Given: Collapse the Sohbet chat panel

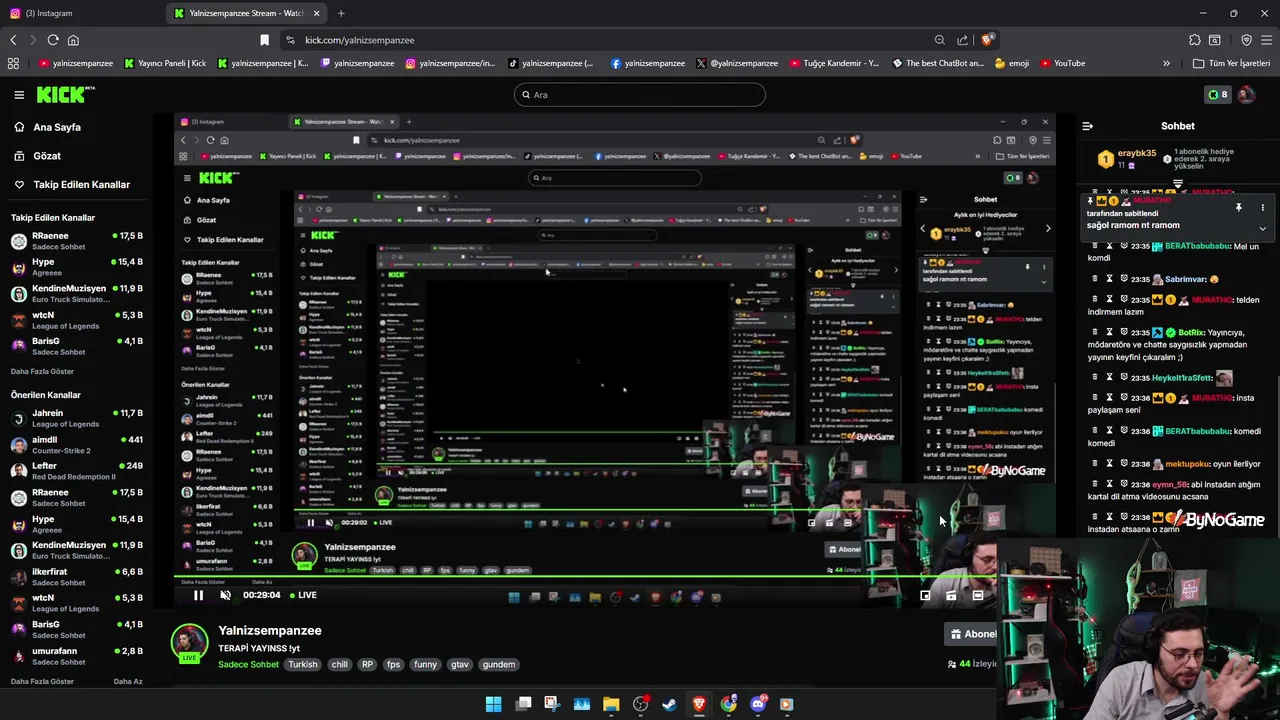Looking at the screenshot, I should coord(1088,126).
